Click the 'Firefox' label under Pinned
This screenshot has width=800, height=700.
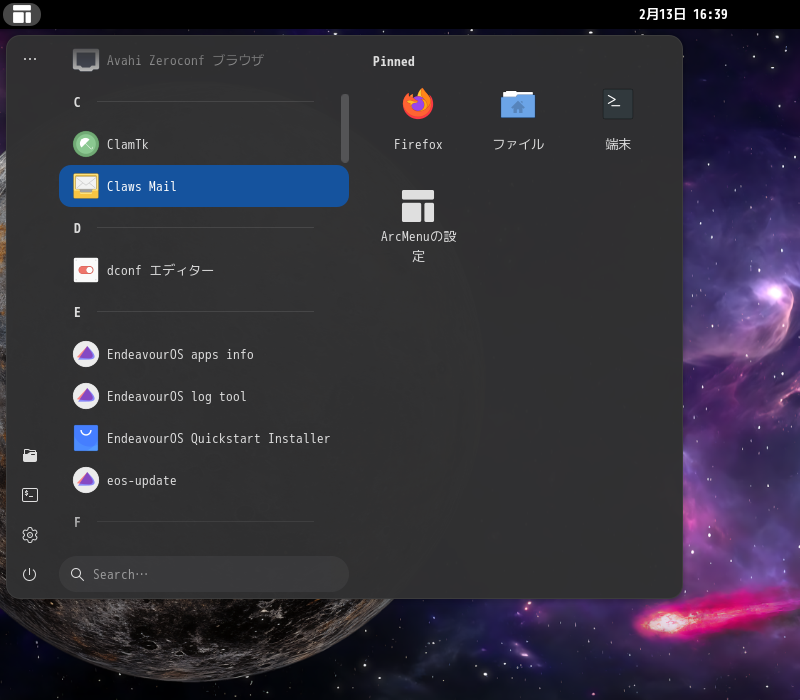(x=418, y=144)
